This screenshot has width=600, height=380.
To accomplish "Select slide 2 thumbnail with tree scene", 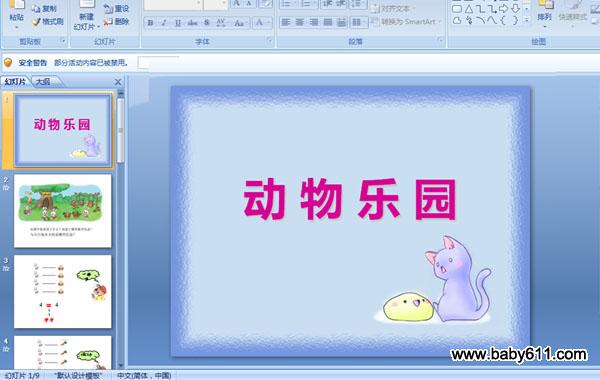I will pyautogui.click(x=63, y=211).
